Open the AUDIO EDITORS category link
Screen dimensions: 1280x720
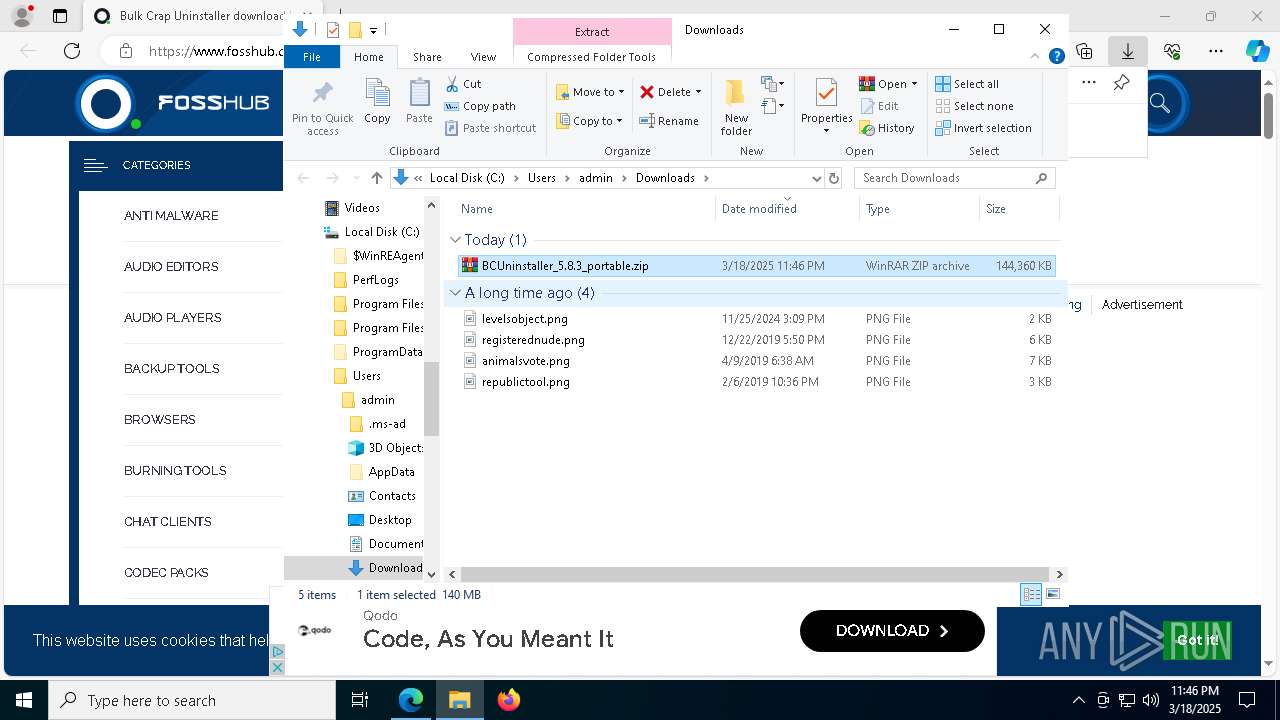point(171,267)
